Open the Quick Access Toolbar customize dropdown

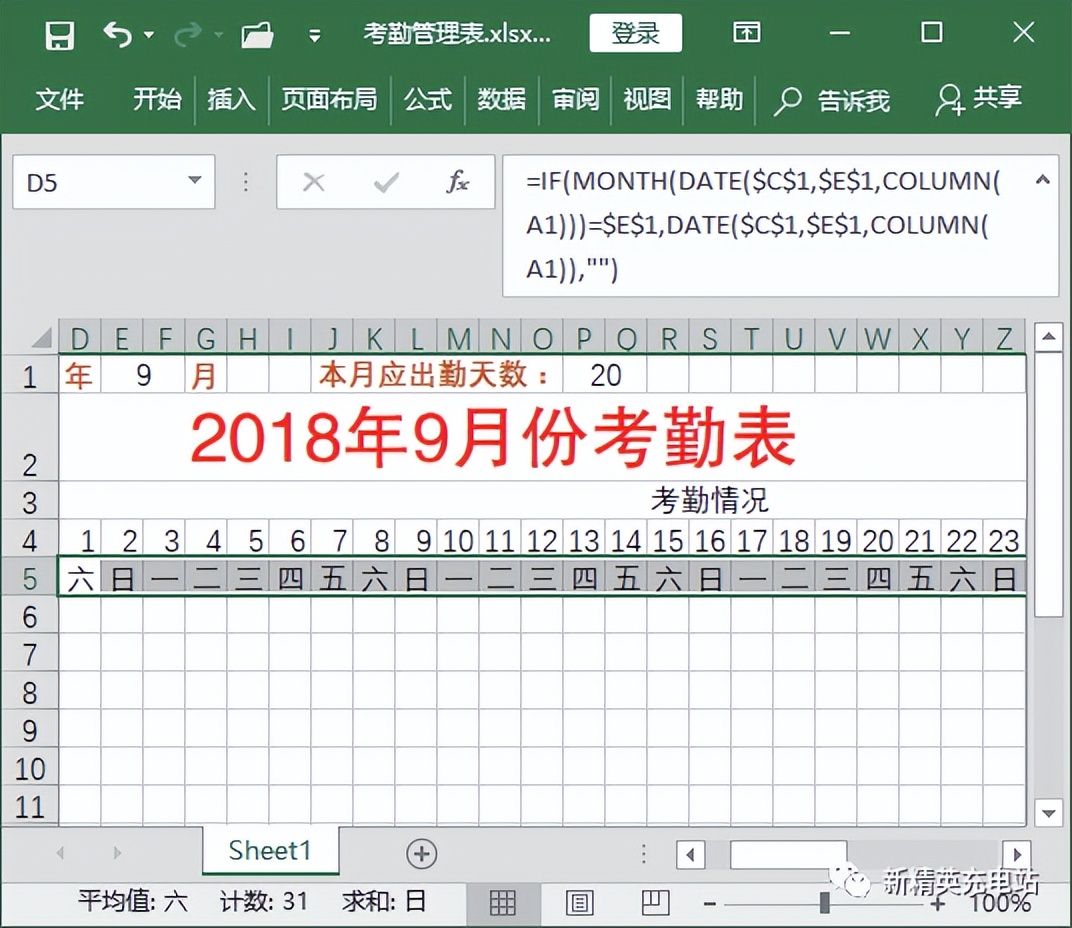pyautogui.click(x=313, y=33)
